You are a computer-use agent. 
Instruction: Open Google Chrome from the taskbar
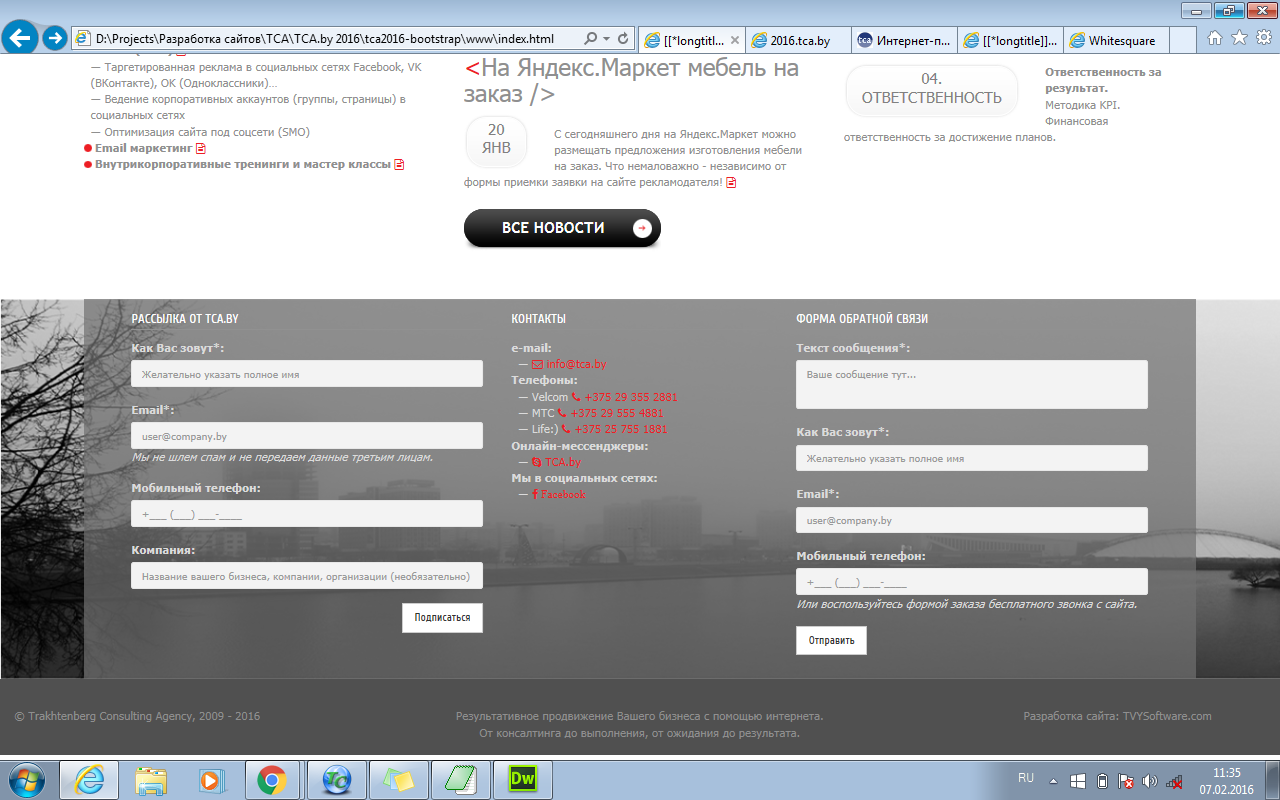[x=272, y=780]
